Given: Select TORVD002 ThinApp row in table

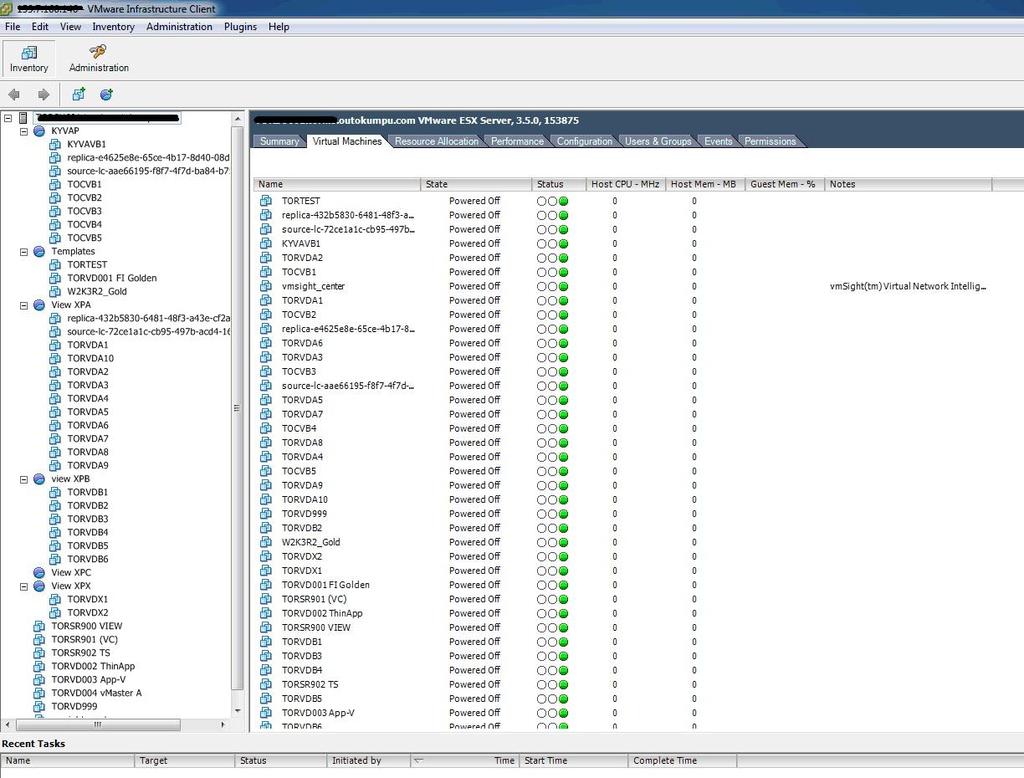Looking at the screenshot, I should tap(620, 613).
